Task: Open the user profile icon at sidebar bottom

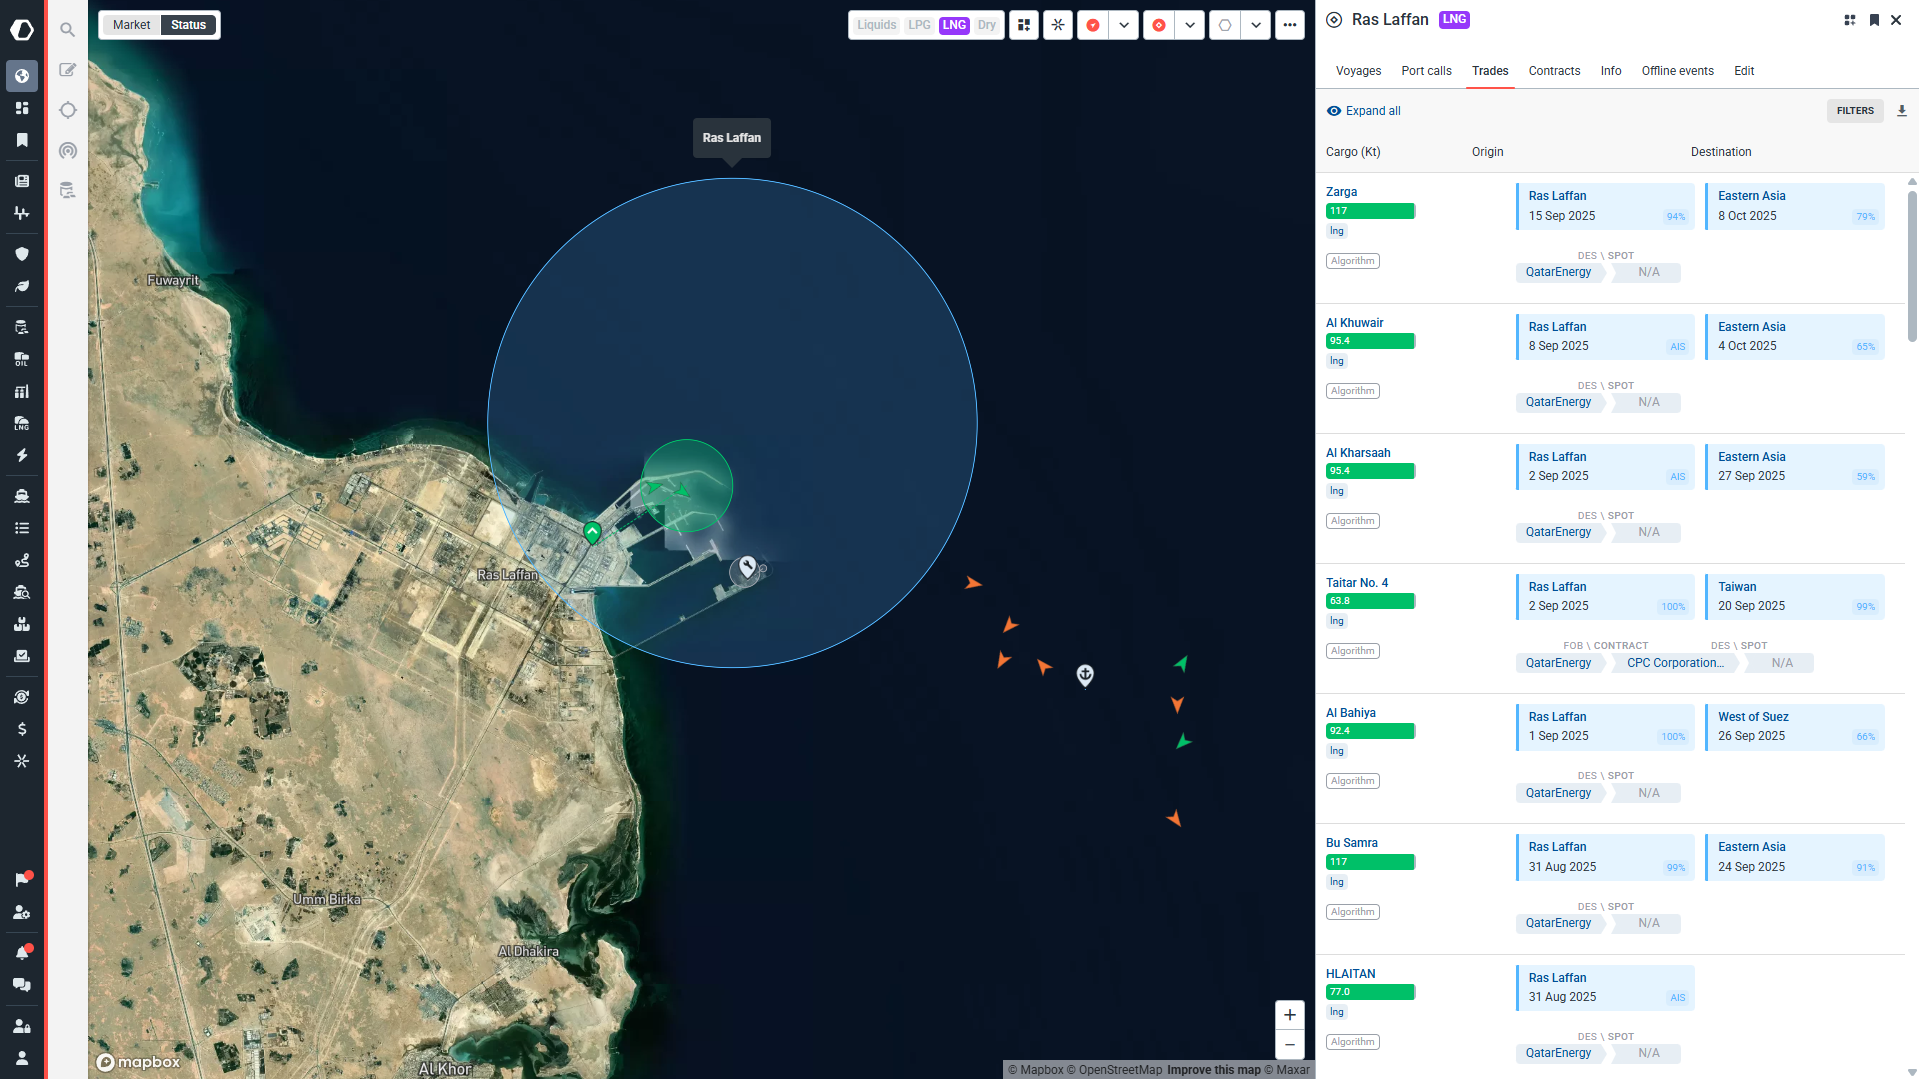Action: coord(22,1058)
